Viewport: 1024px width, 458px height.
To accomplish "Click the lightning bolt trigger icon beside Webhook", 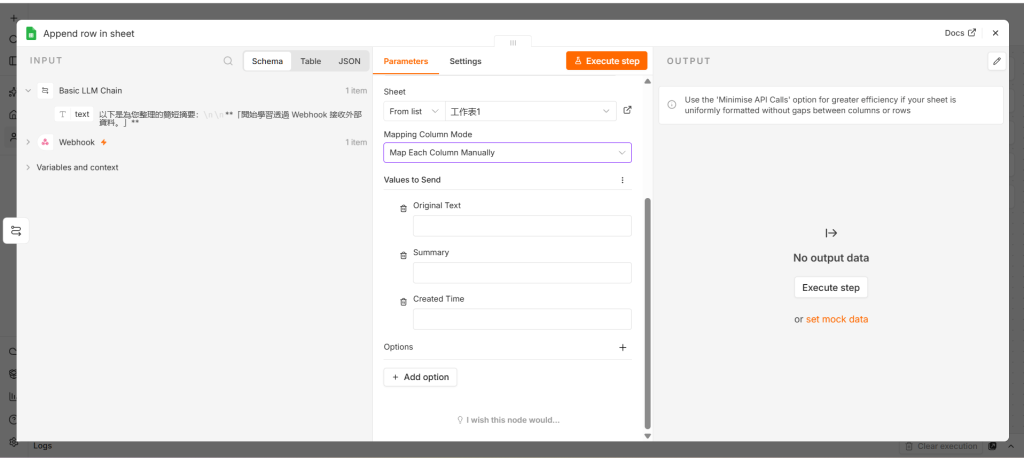I will 103,142.
